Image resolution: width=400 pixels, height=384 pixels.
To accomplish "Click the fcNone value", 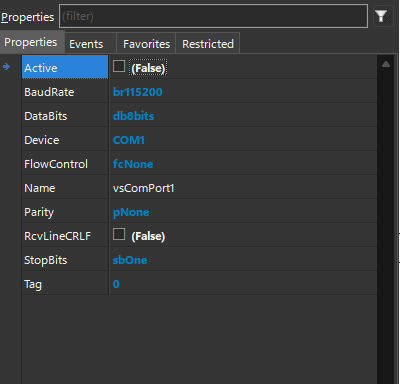I will pyautogui.click(x=133, y=164).
